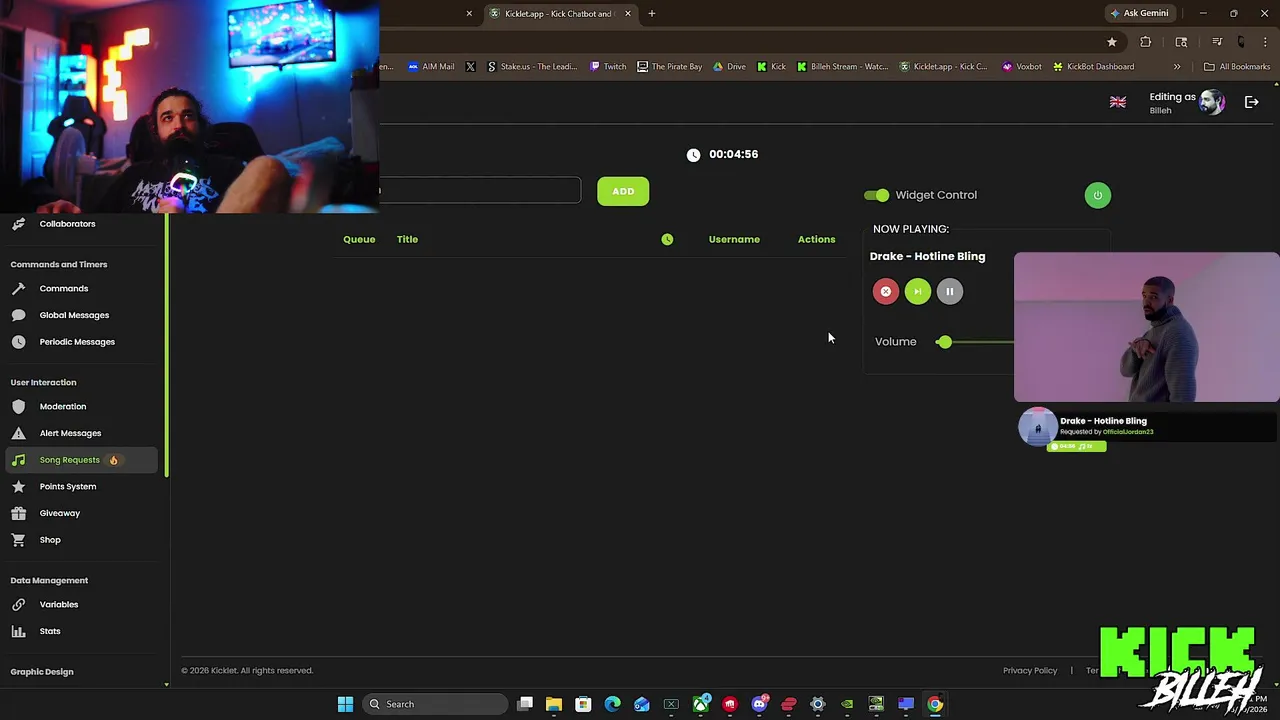Click the Giveaway gift icon
The image size is (1280, 720).
[x=18, y=513]
